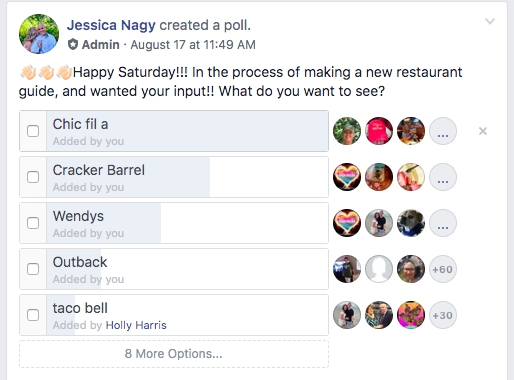Click the blank silhouette avatar beside Outback

379,269
